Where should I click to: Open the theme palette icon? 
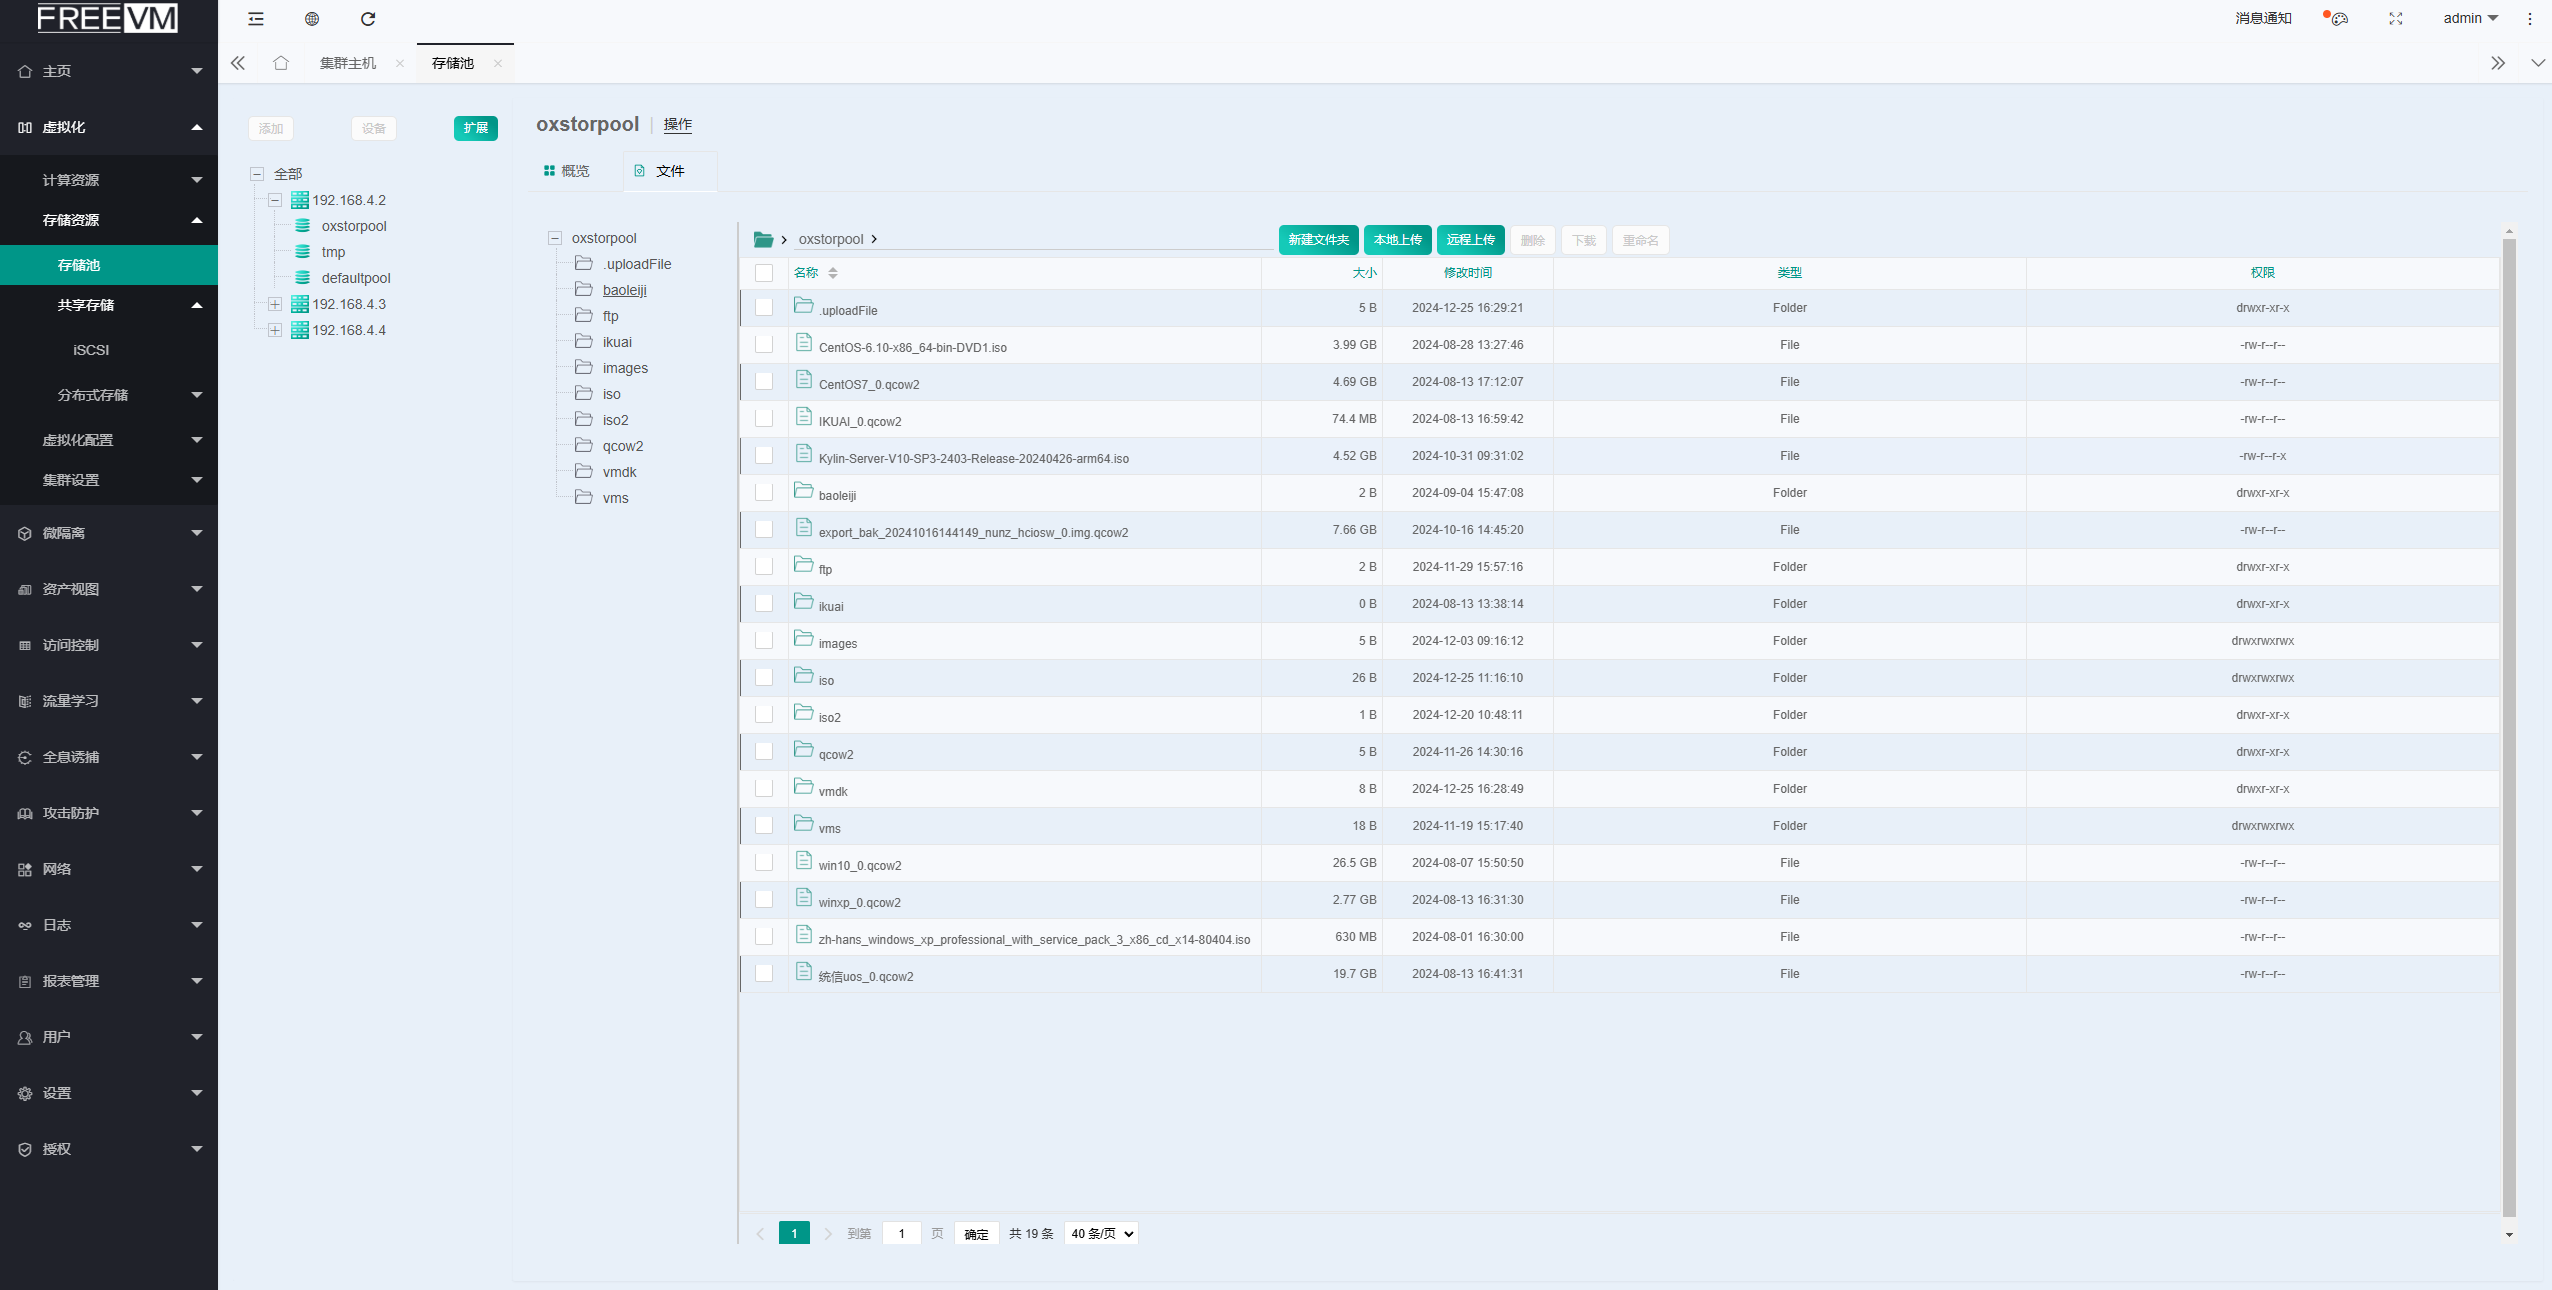(2339, 19)
